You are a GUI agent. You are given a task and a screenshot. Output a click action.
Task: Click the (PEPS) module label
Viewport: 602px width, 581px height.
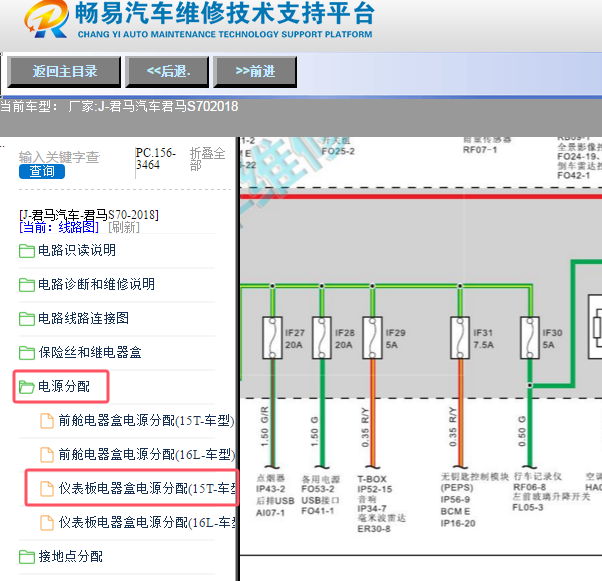pyautogui.click(x=457, y=488)
